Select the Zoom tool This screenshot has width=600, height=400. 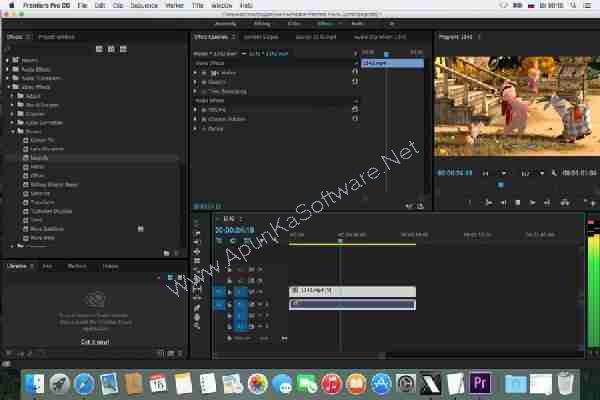coord(197,326)
